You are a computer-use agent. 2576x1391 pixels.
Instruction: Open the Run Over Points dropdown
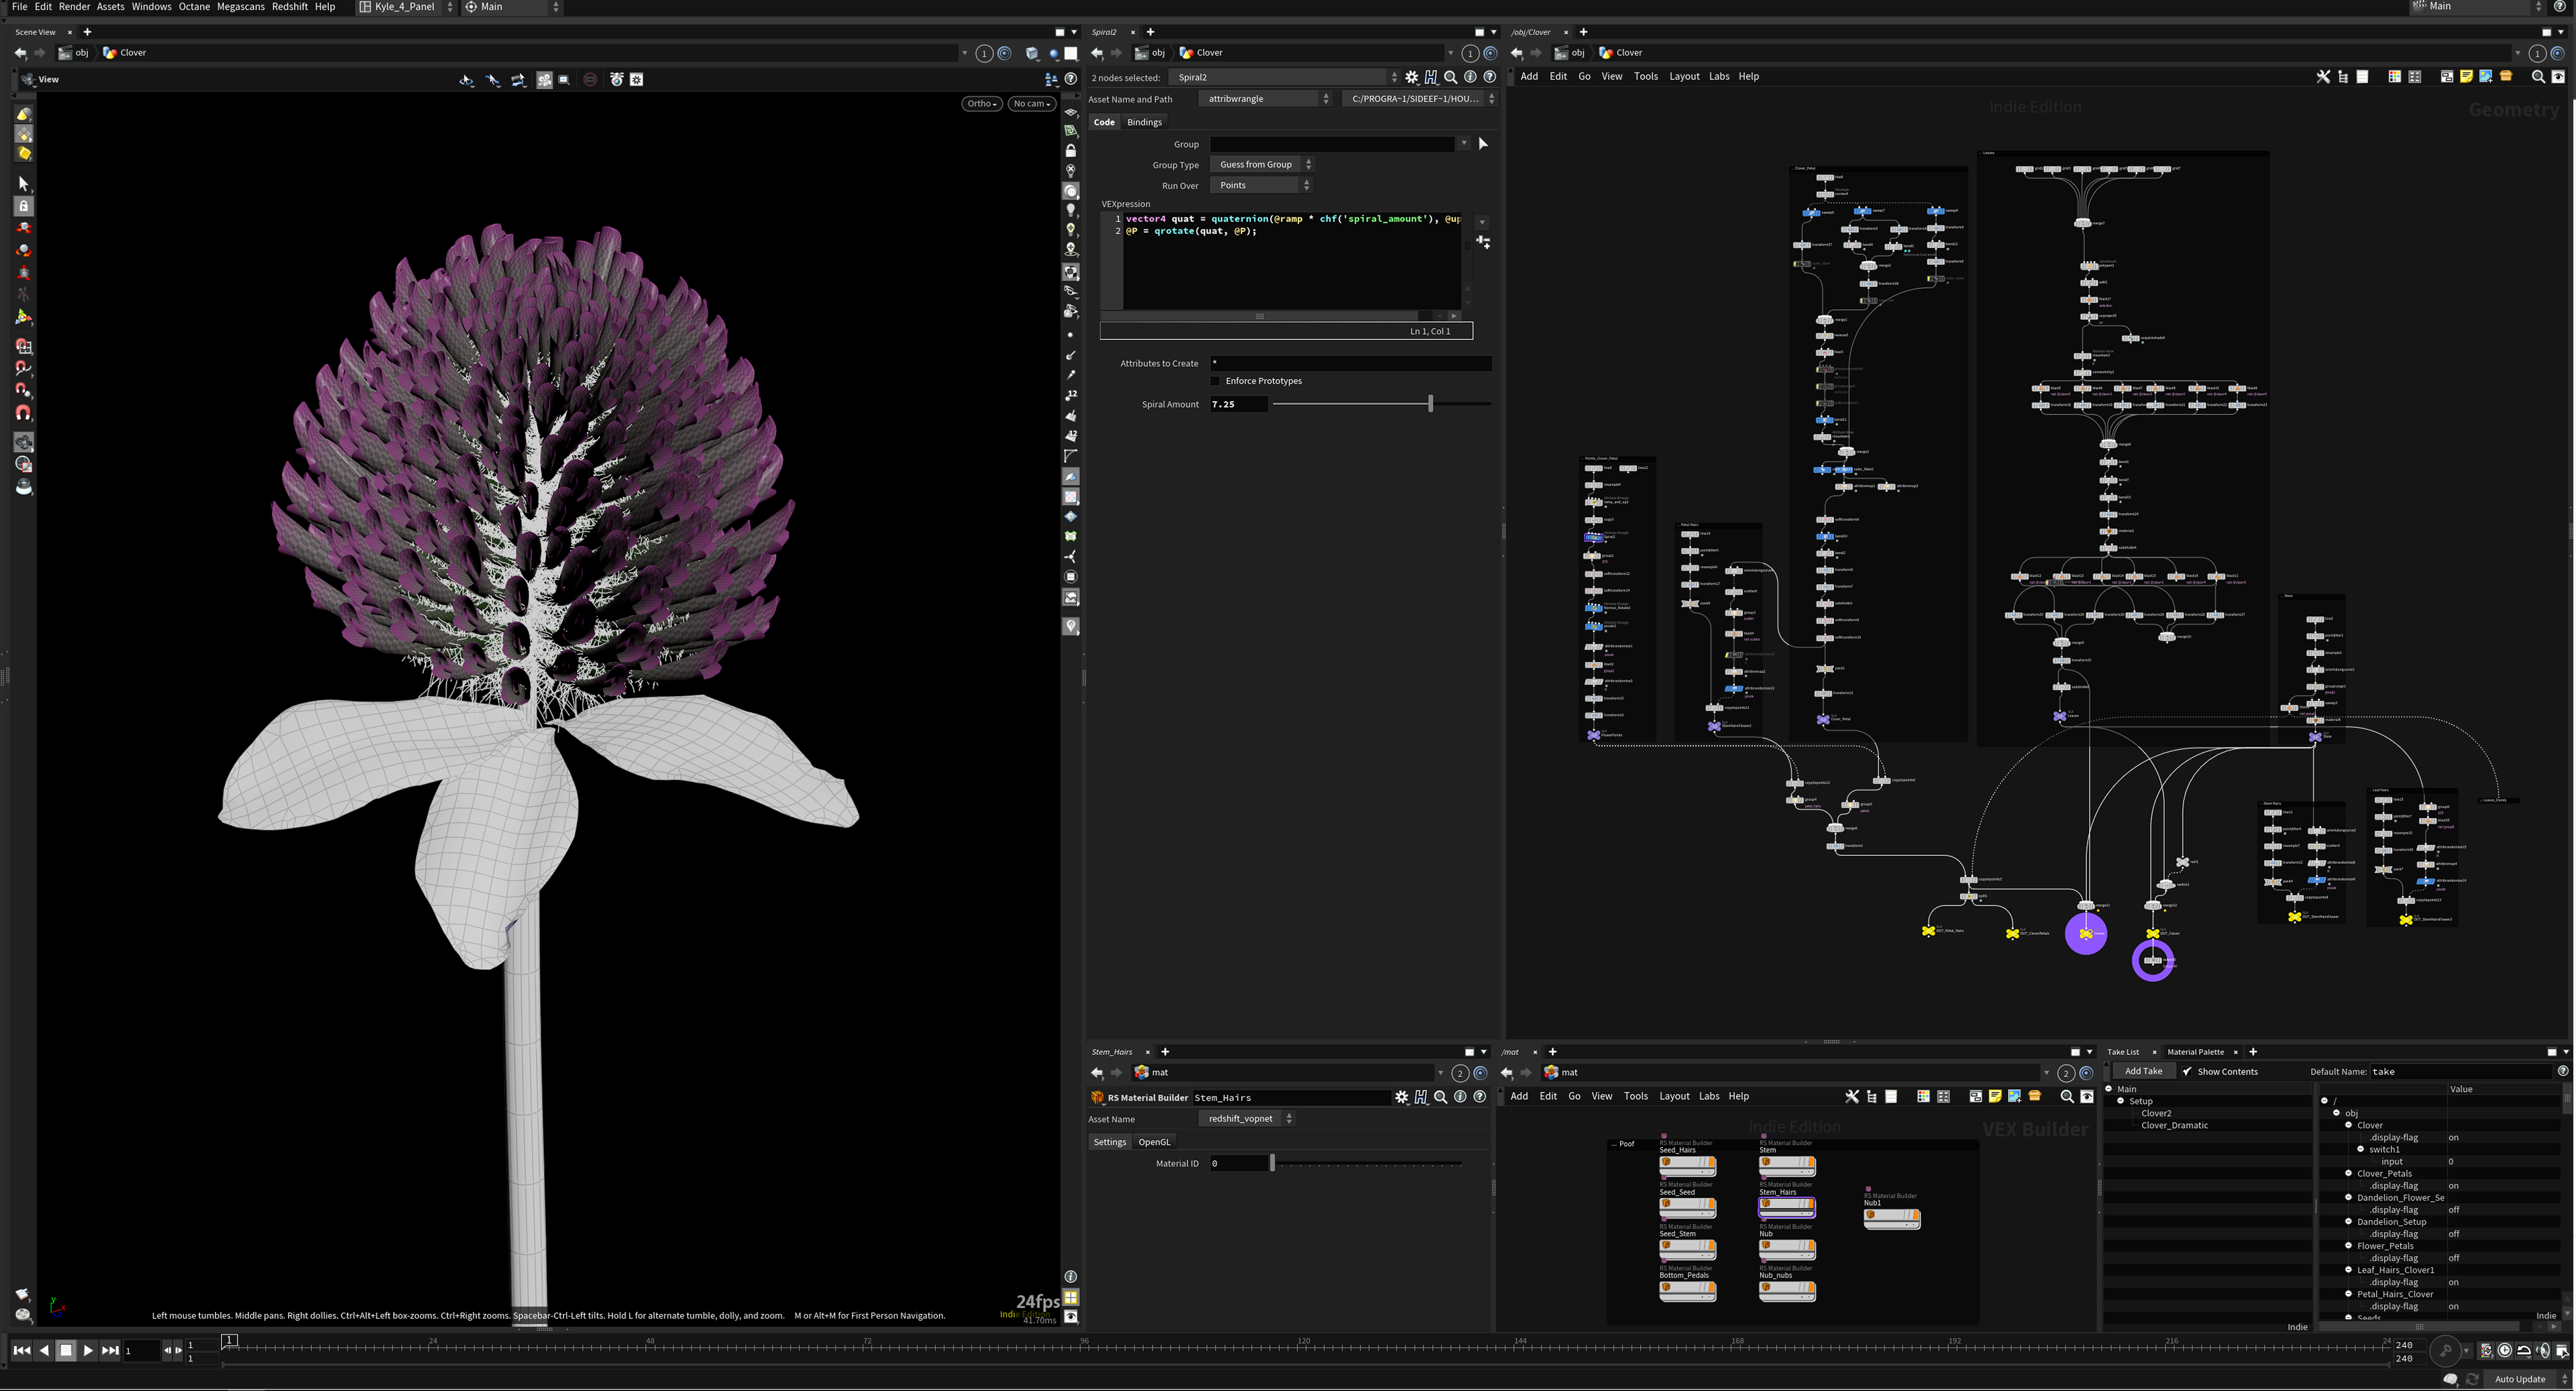coord(1261,186)
